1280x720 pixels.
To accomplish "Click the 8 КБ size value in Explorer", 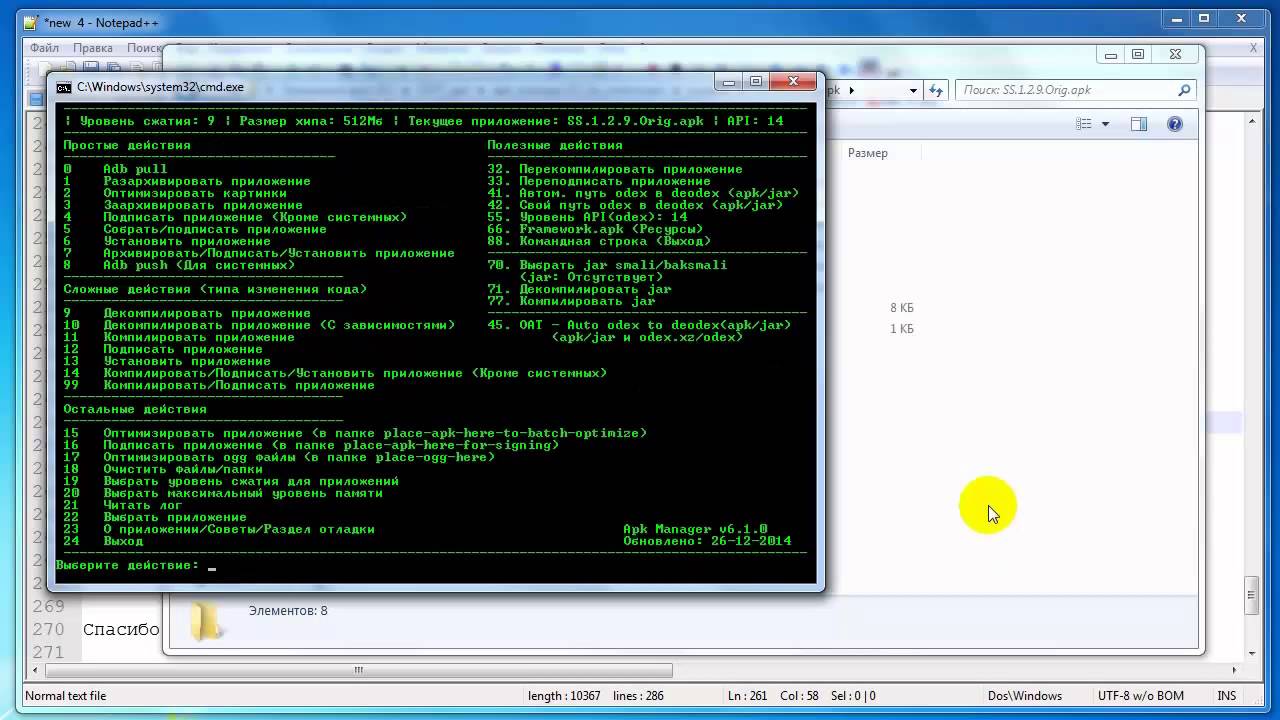I will click(x=901, y=308).
